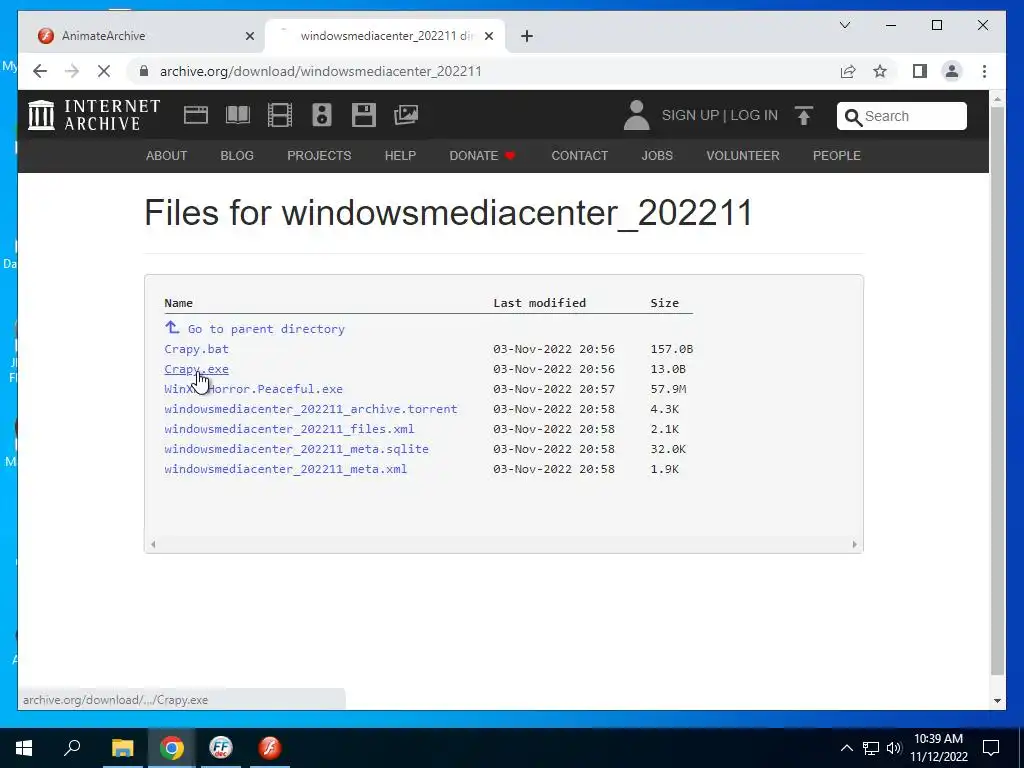Click the share page icon

click(x=848, y=71)
